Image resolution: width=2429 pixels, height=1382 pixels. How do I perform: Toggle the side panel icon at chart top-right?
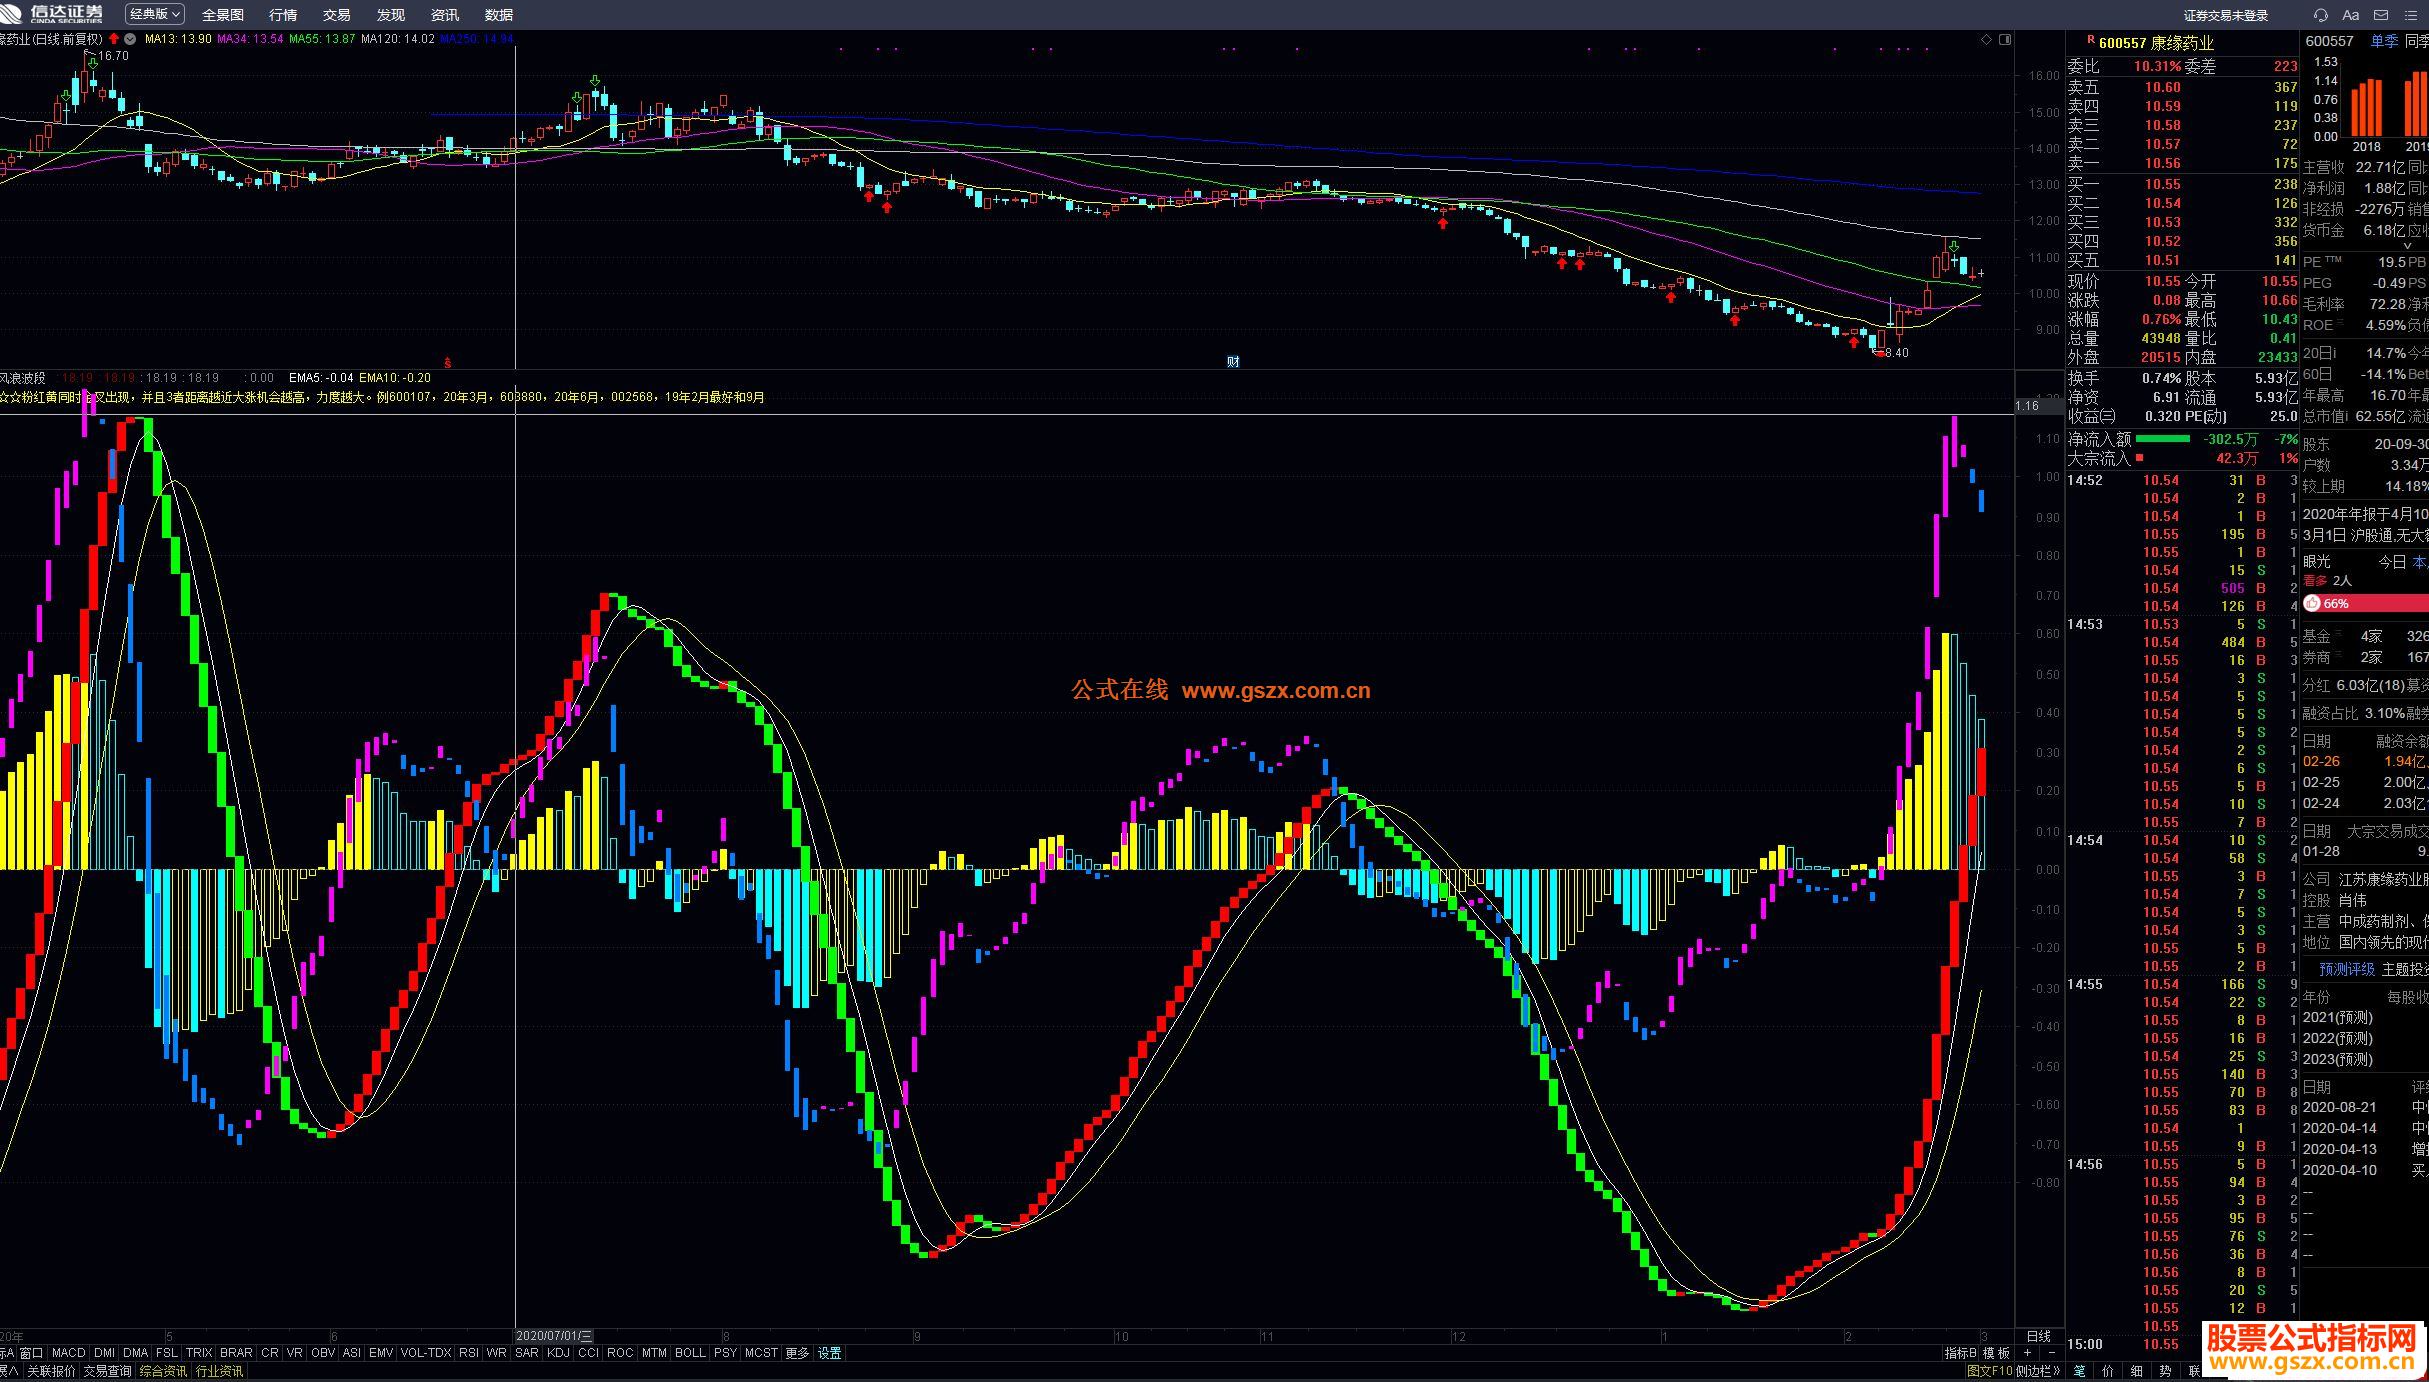click(2005, 40)
